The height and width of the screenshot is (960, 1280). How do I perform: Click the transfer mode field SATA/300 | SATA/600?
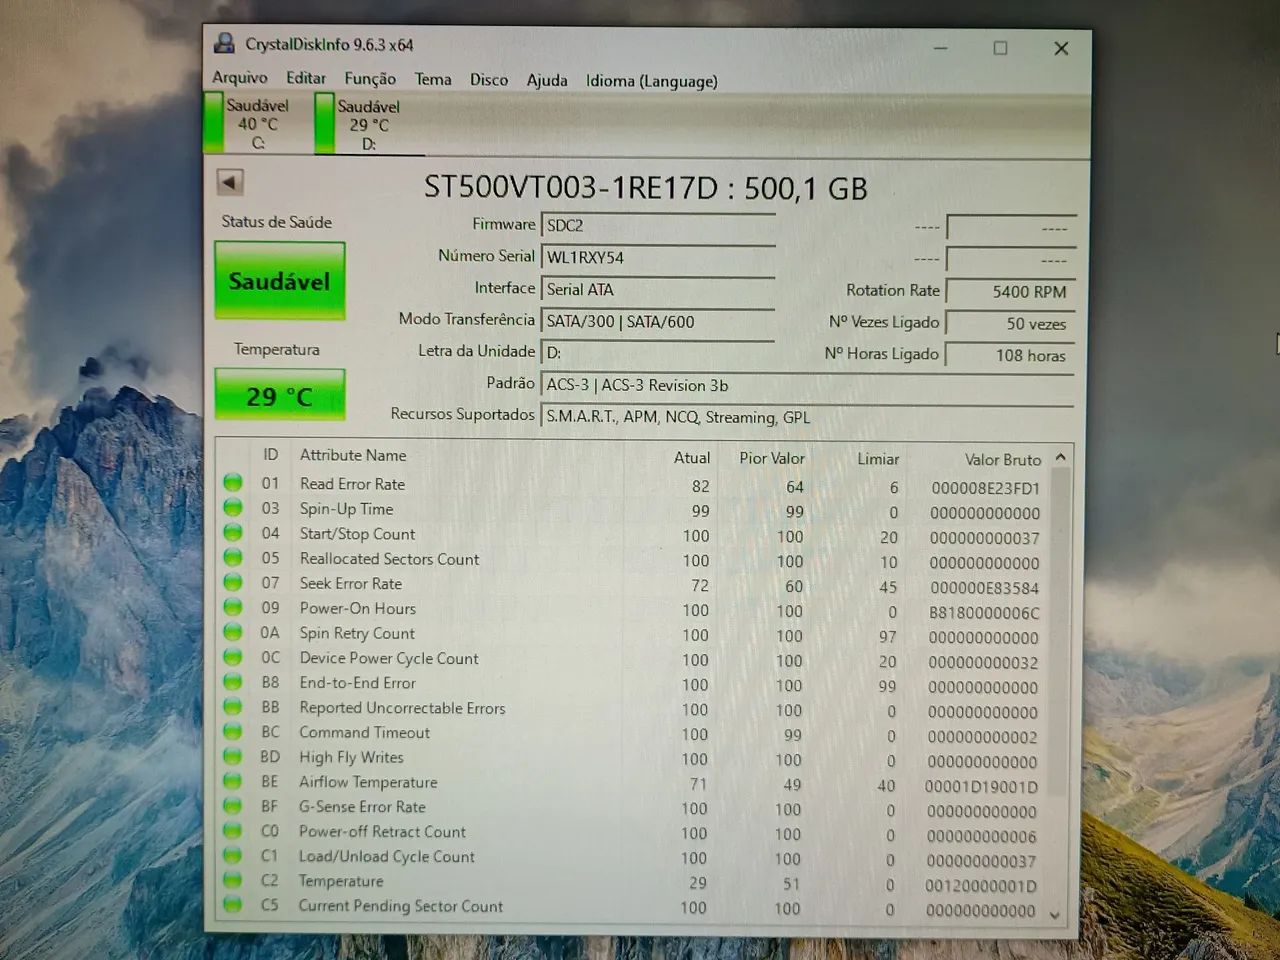658,322
